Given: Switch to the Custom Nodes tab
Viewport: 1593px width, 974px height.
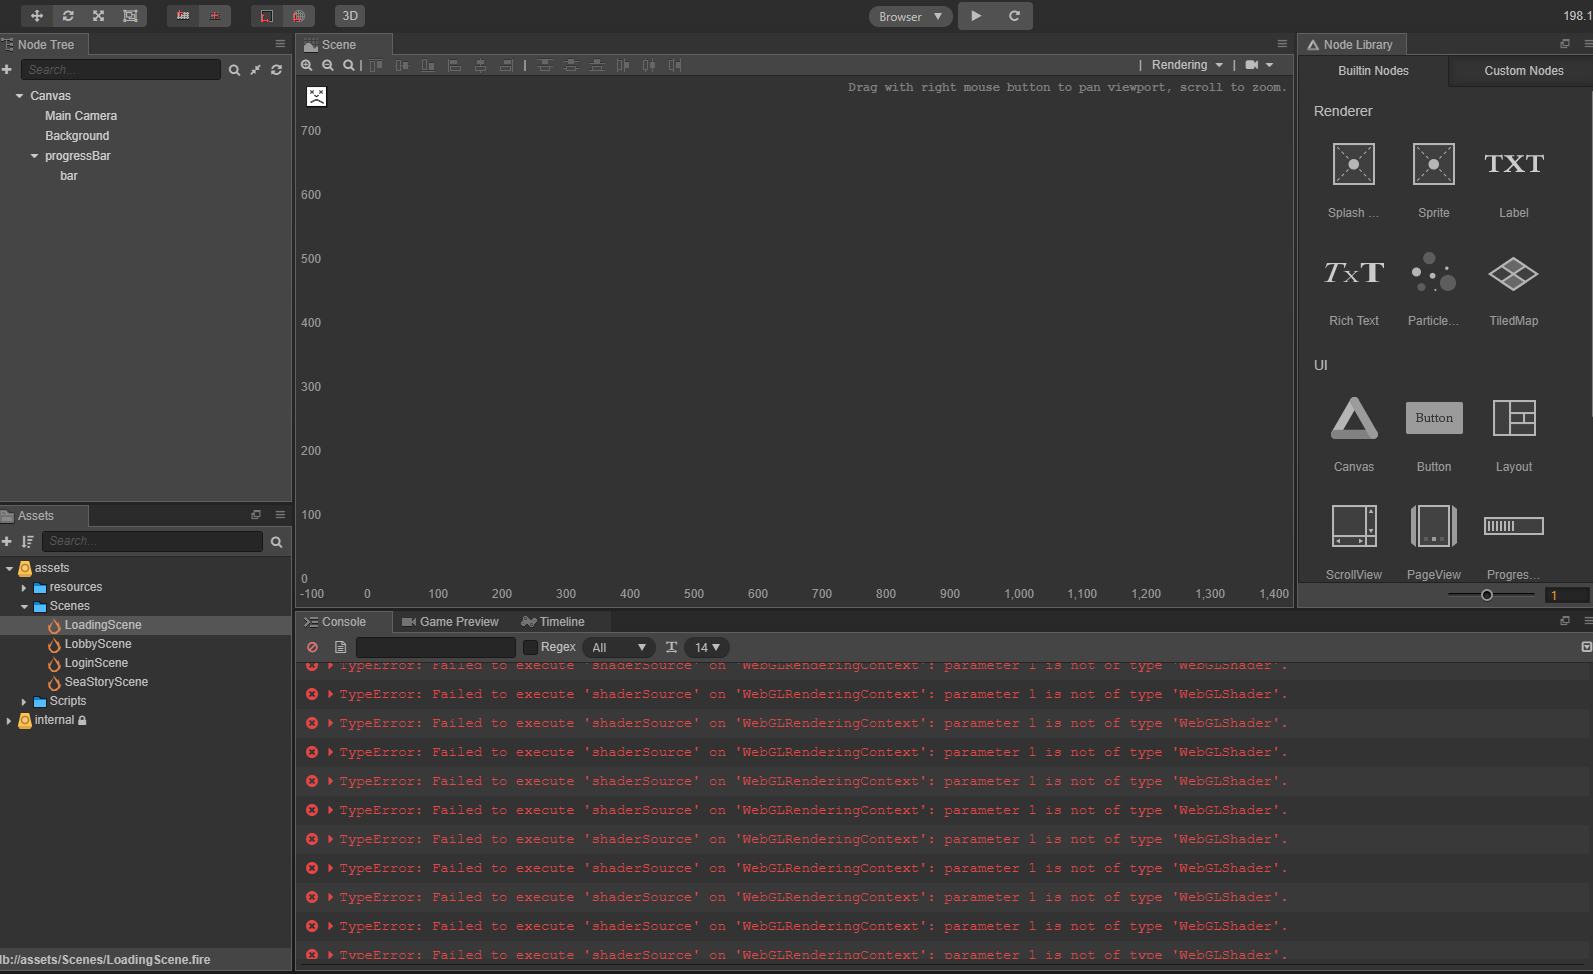Looking at the screenshot, I should pos(1523,71).
